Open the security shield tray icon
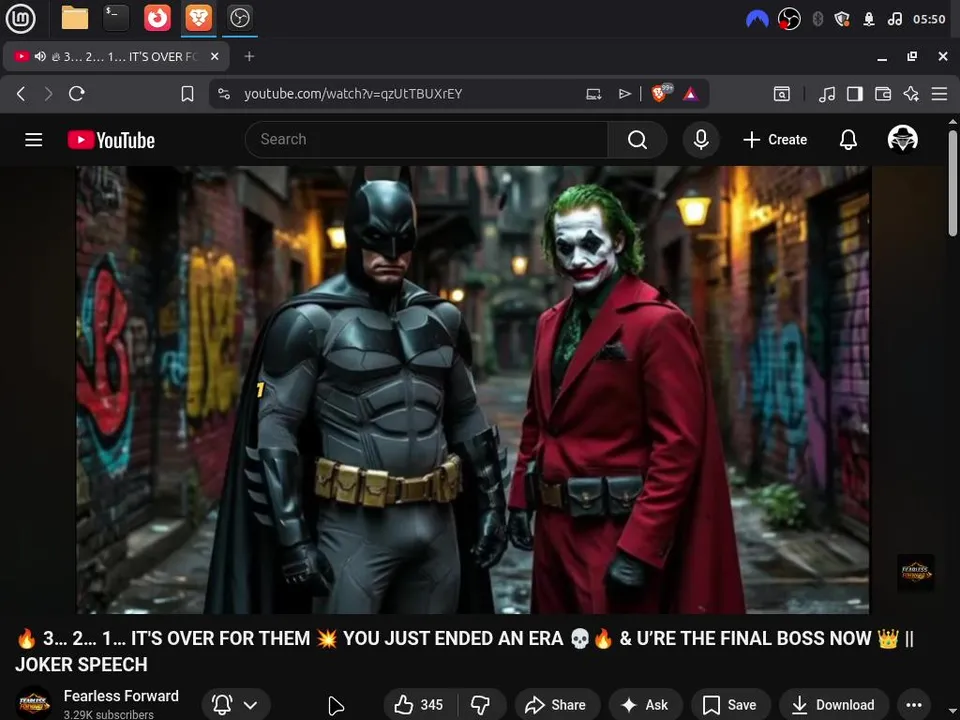960x720 pixels. (x=842, y=20)
